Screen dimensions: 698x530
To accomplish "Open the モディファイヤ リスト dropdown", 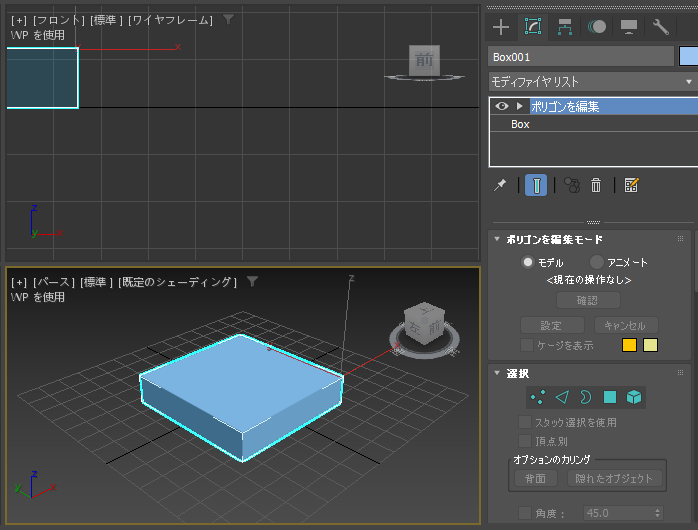I will [x=593, y=82].
